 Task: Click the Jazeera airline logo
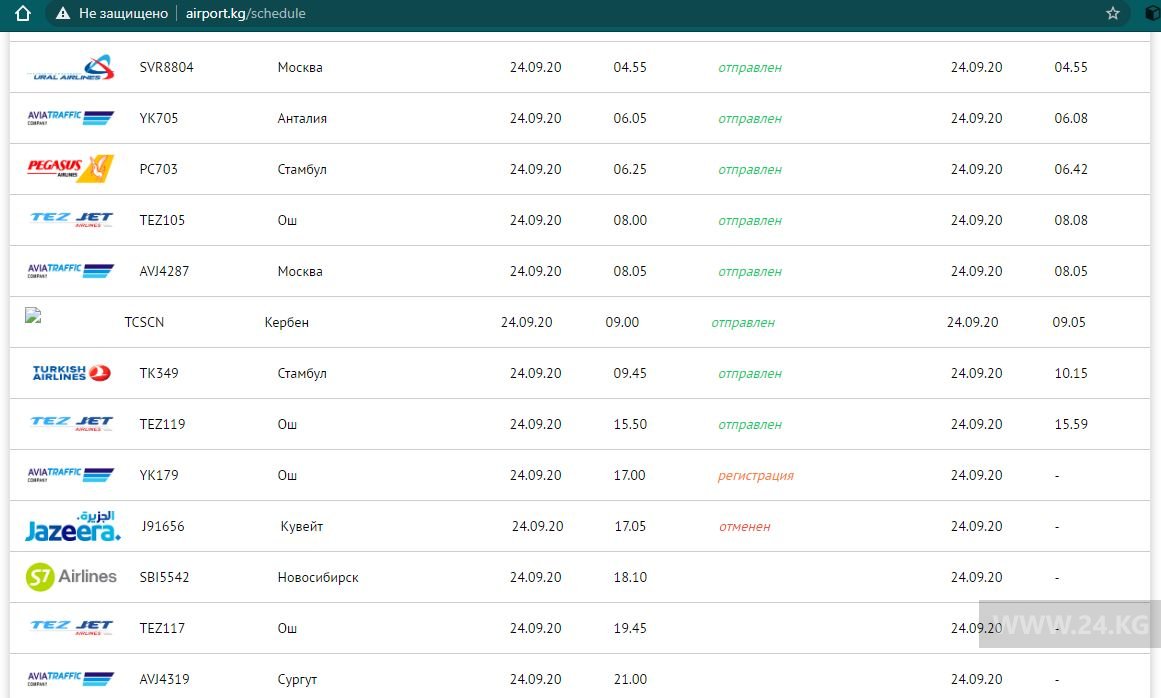point(72,526)
